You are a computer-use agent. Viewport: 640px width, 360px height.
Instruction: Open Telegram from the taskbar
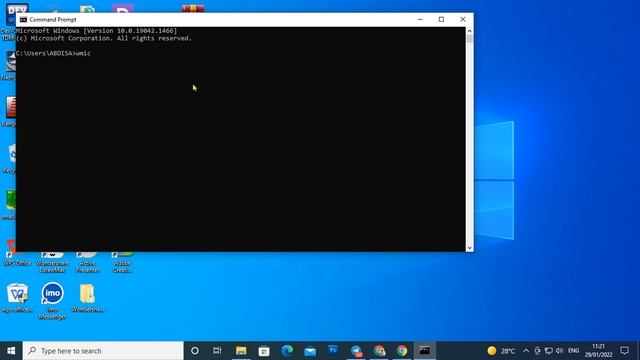pyautogui.click(x=356, y=351)
